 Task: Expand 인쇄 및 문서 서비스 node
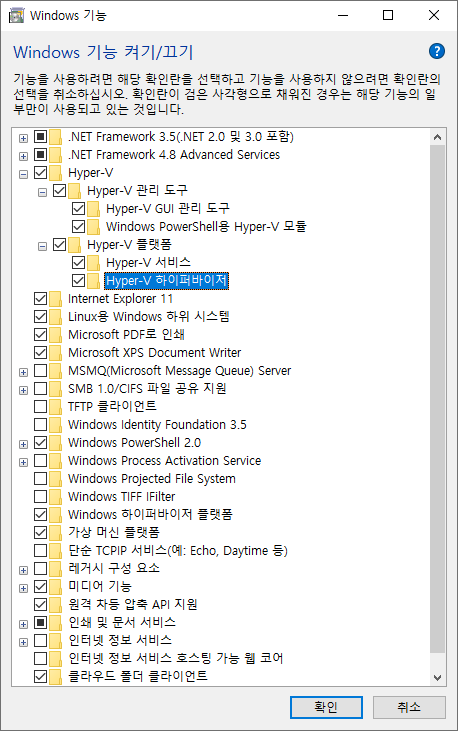(23, 624)
